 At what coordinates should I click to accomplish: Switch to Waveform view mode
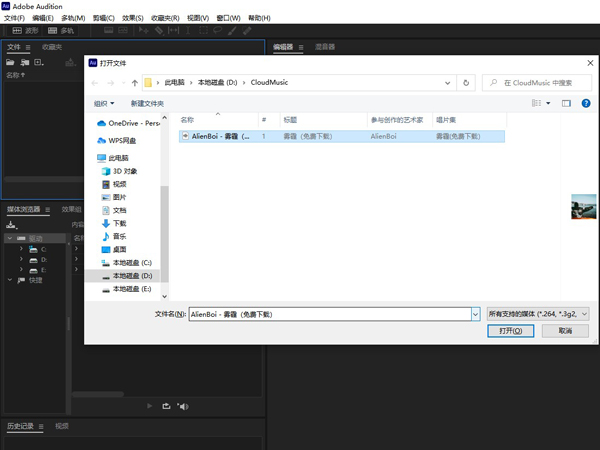[x=25, y=31]
